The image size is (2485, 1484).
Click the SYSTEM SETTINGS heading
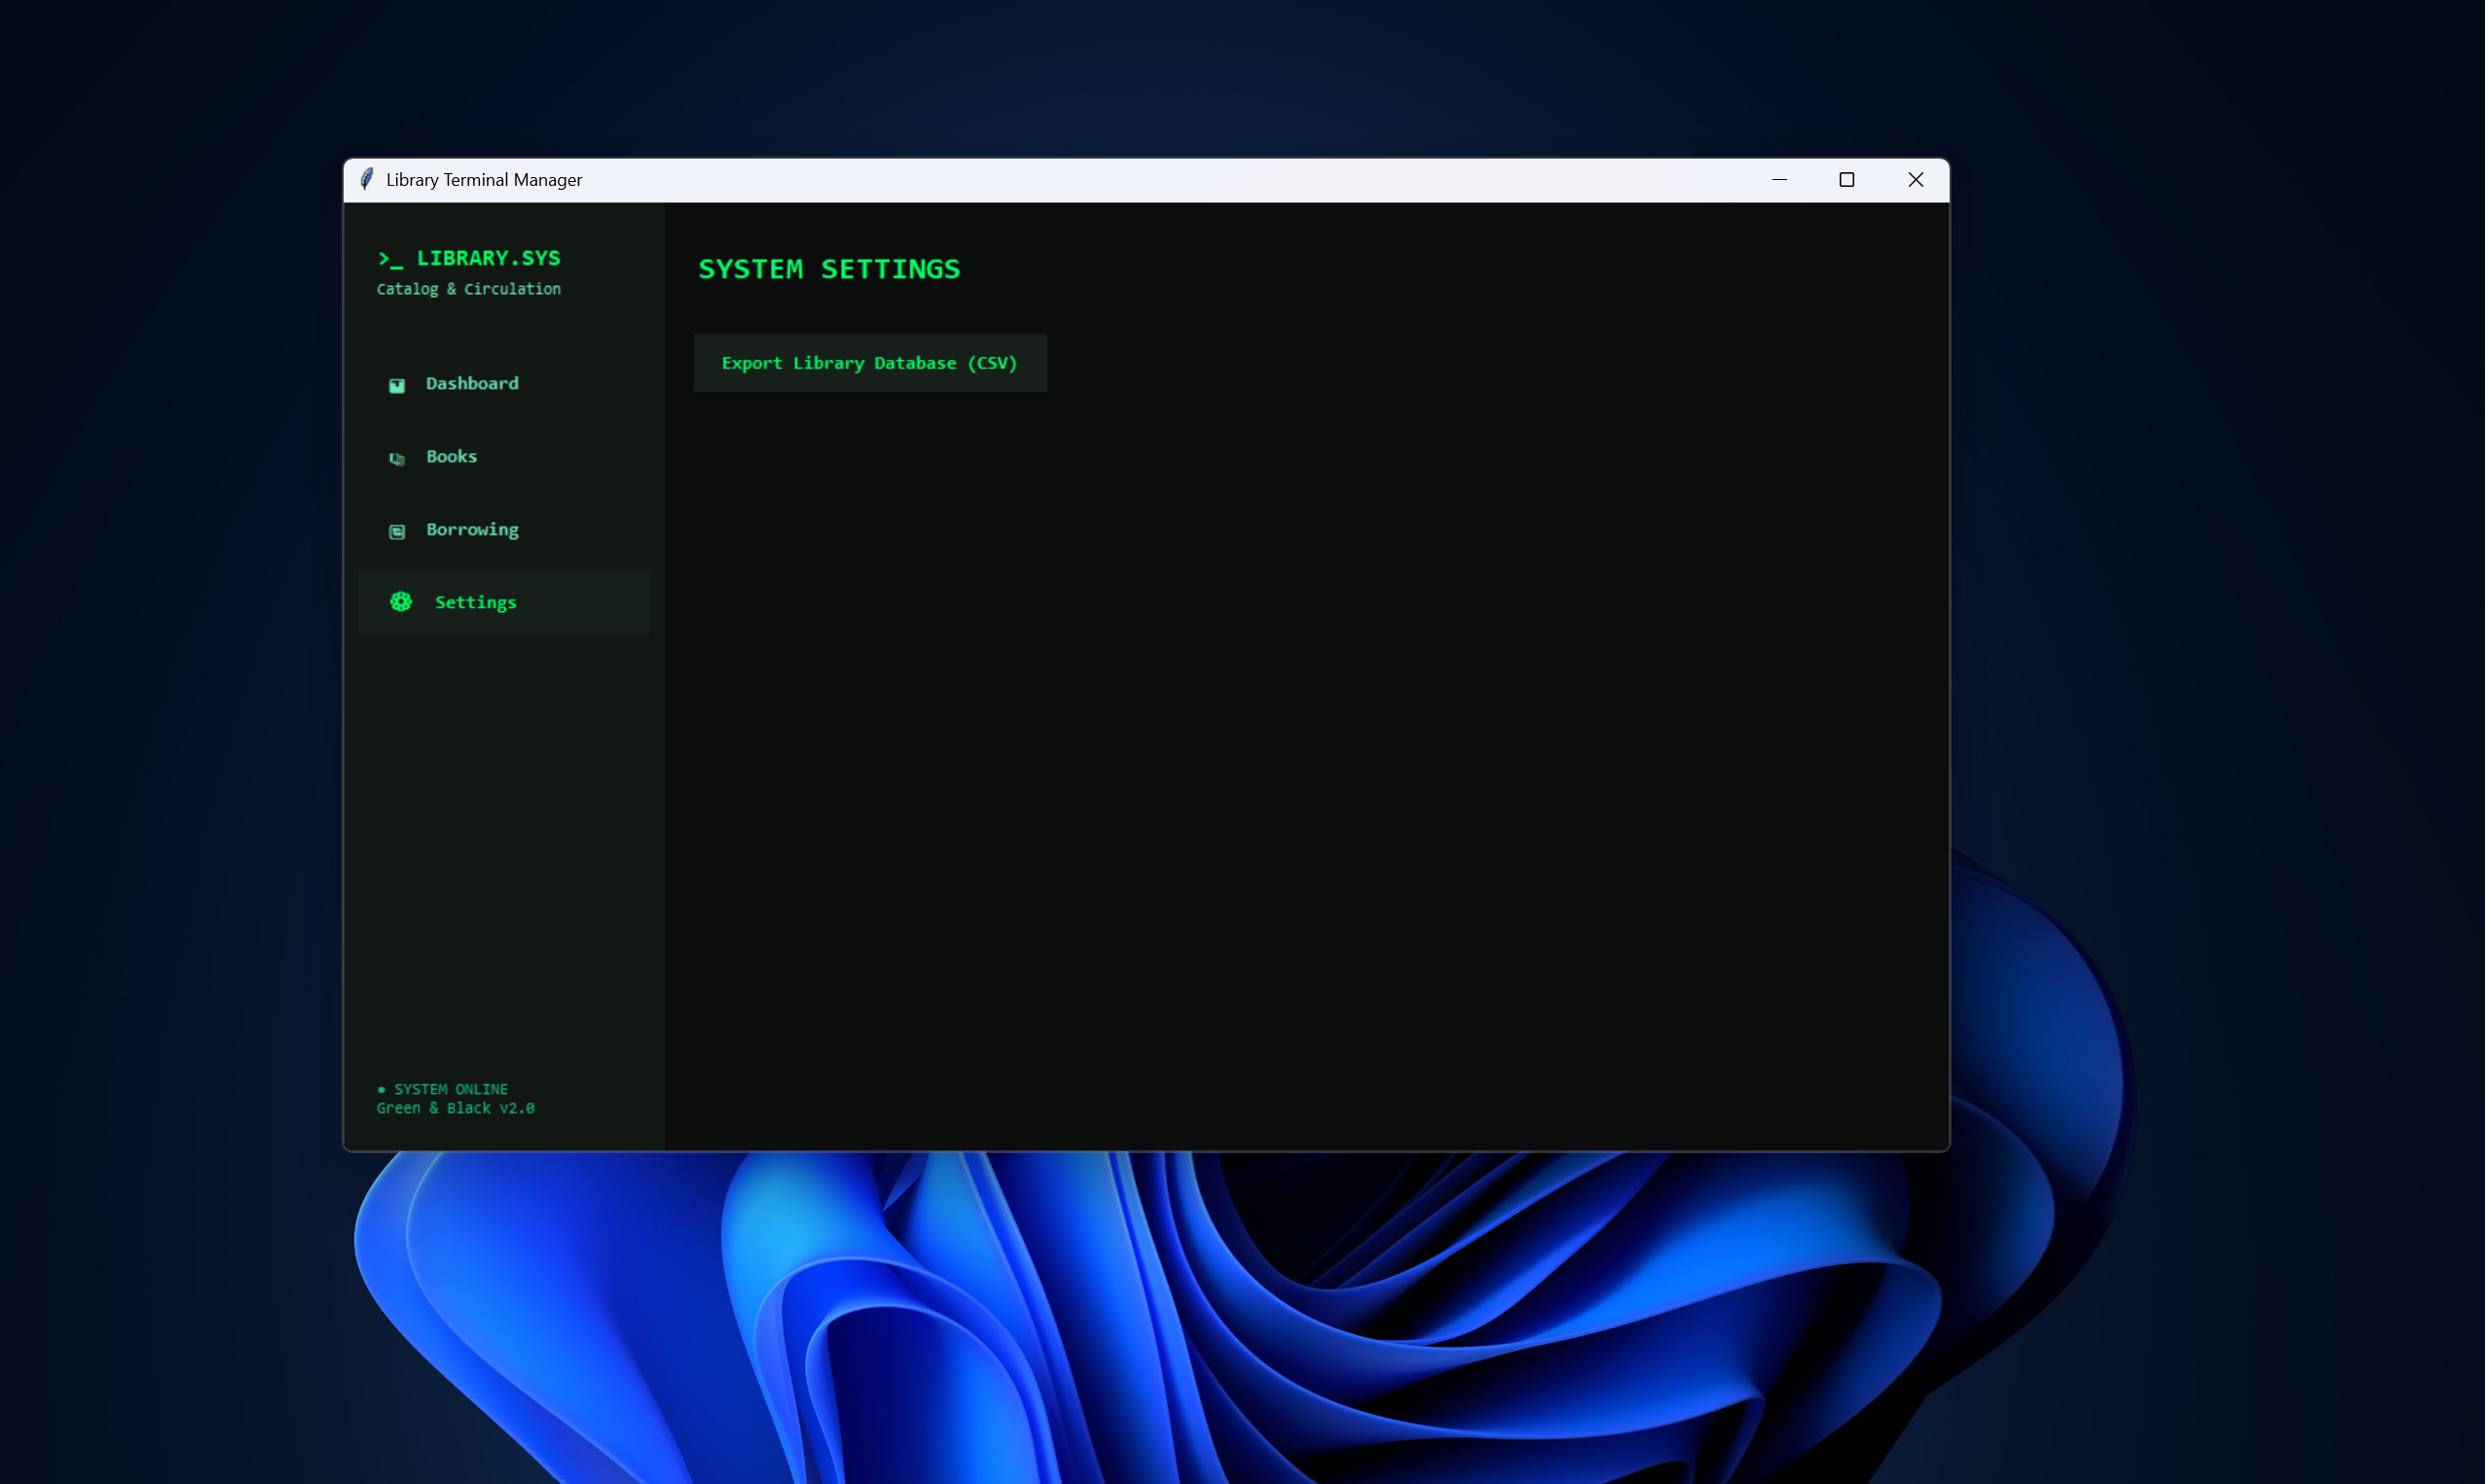tap(829, 269)
